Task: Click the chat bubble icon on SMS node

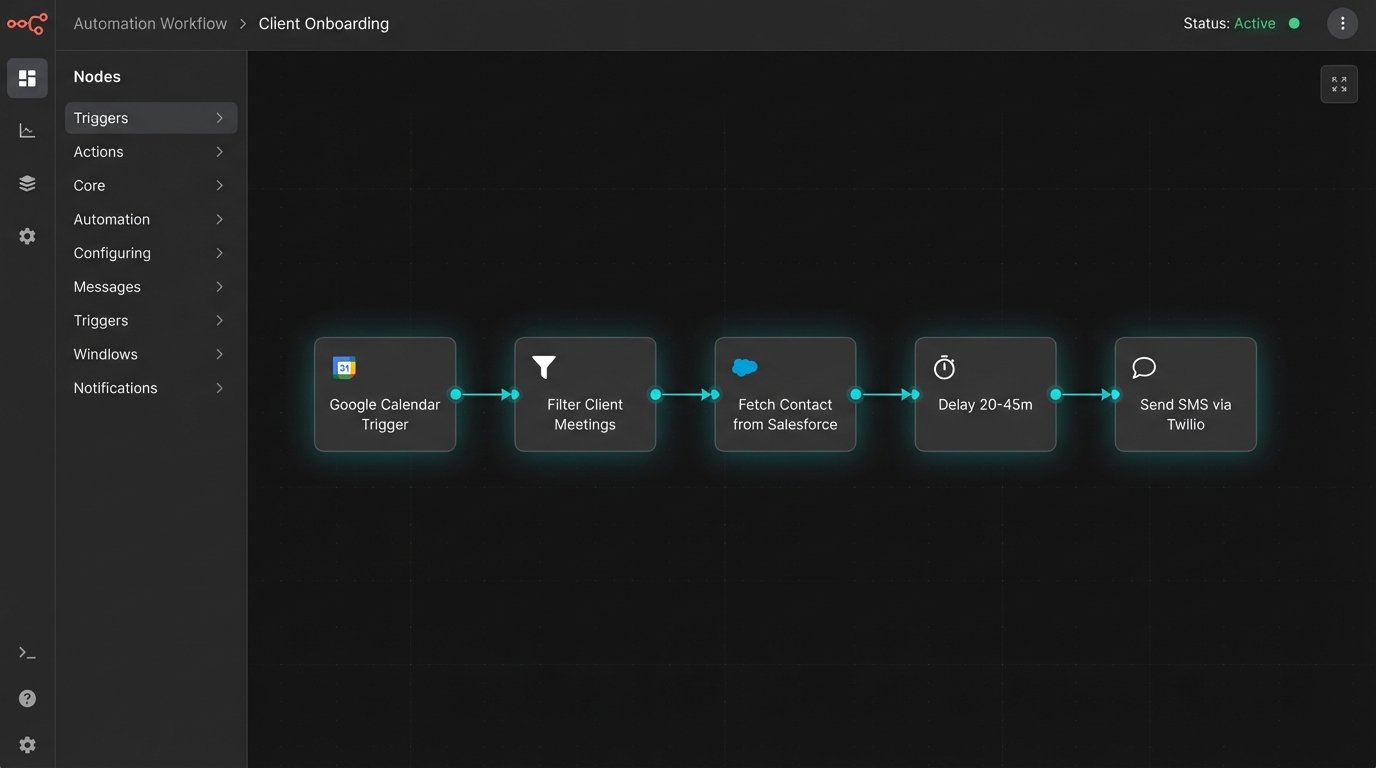Action: (1144, 368)
